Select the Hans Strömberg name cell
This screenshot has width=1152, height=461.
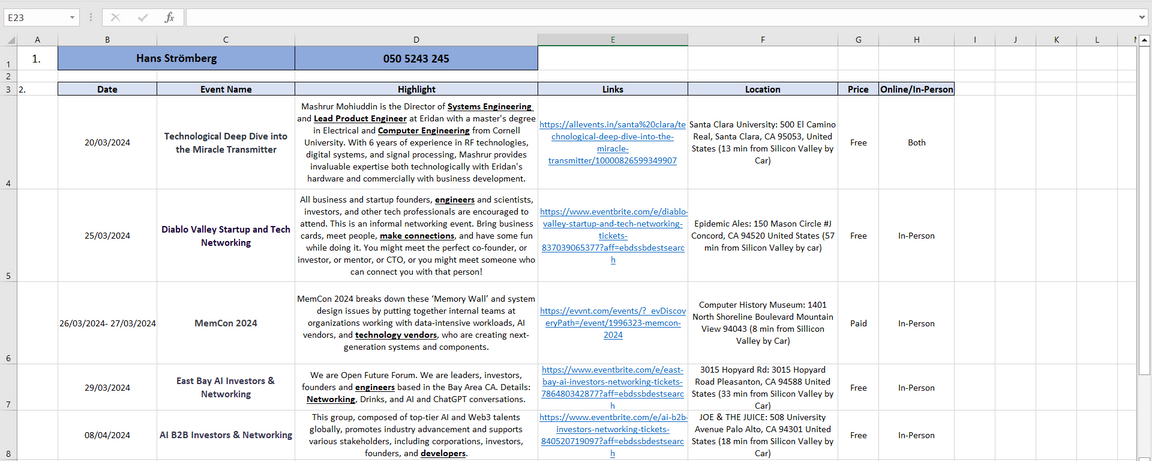[x=176, y=58]
